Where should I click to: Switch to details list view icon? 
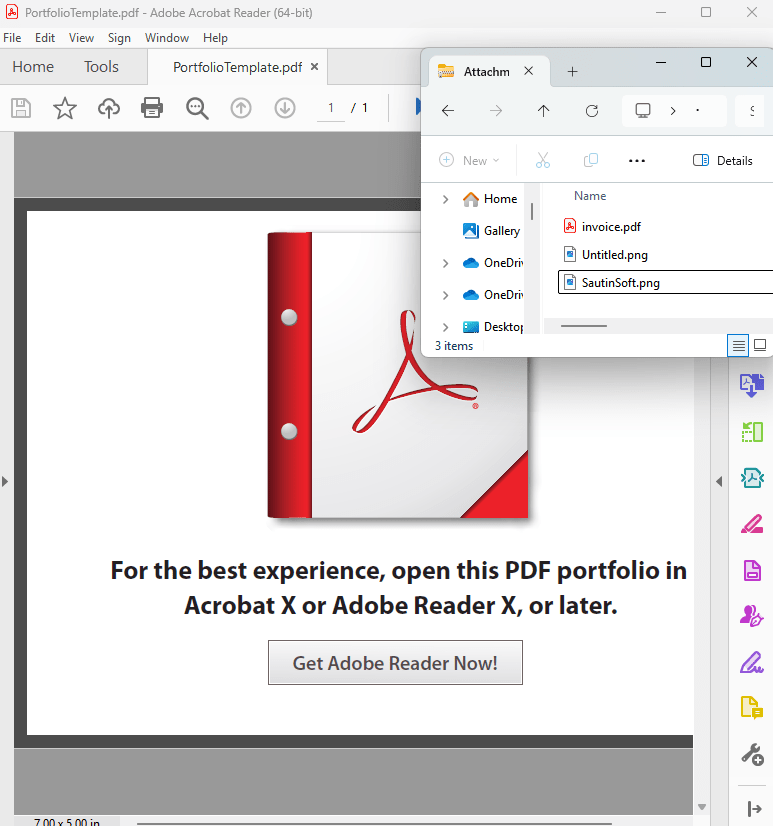pyautogui.click(x=738, y=346)
